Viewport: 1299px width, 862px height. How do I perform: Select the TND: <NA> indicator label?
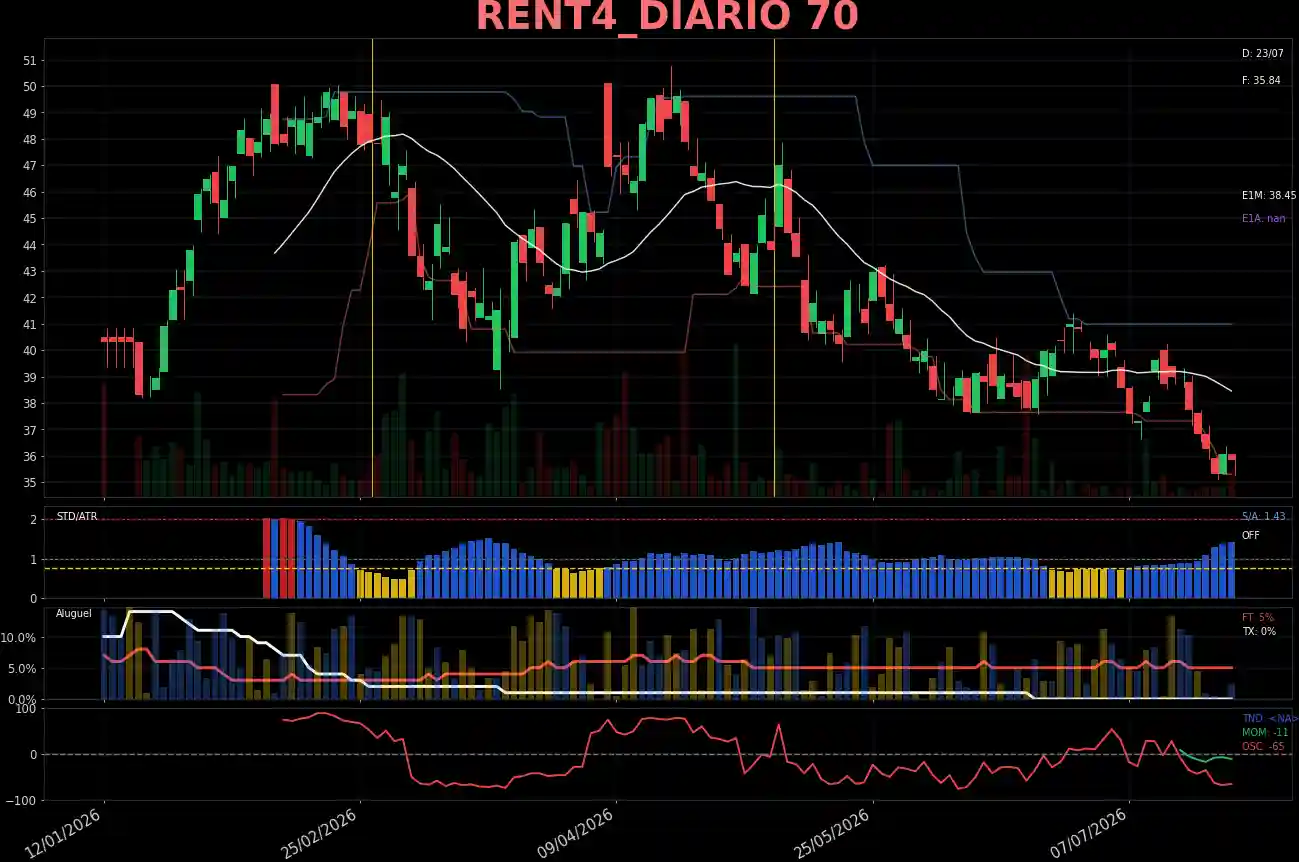1270,718
